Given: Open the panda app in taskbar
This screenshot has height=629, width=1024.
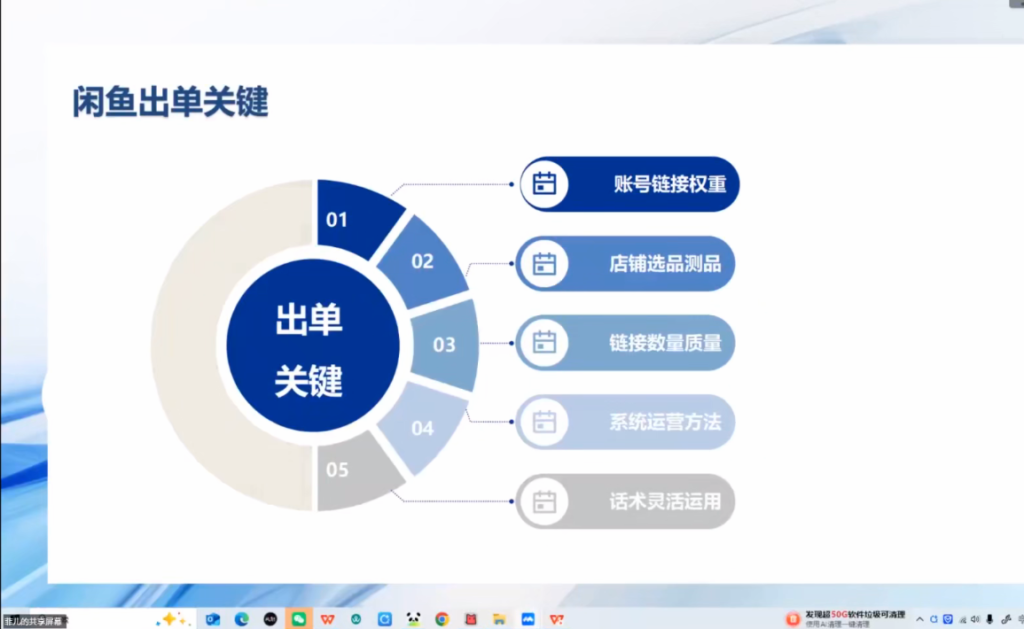Looking at the screenshot, I should pyautogui.click(x=413, y=619).
